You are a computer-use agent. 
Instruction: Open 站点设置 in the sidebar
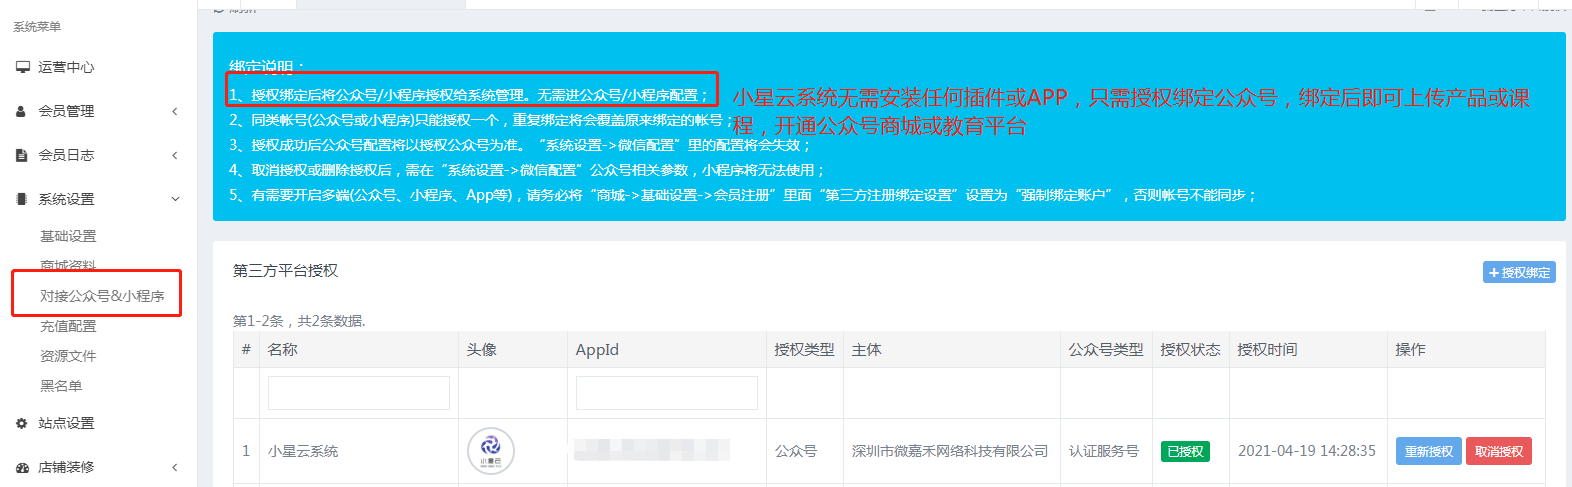(66, 423)
